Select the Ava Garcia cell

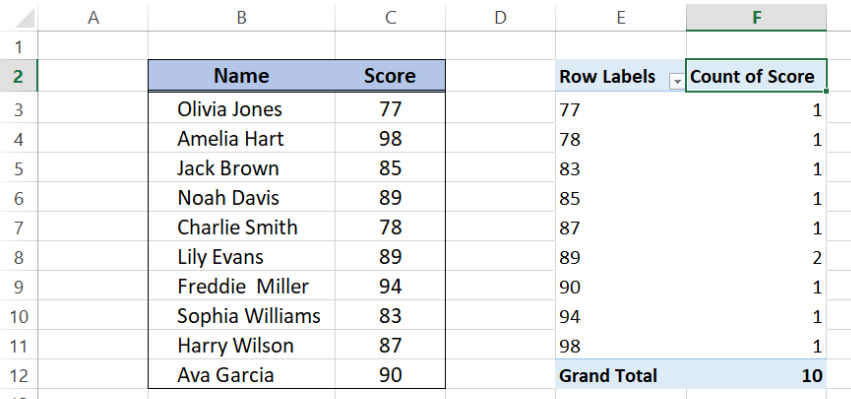242,375
